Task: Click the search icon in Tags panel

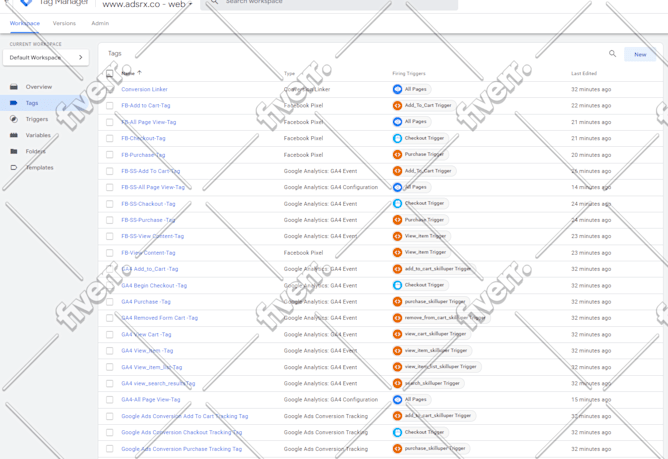Action: (612, 54)
